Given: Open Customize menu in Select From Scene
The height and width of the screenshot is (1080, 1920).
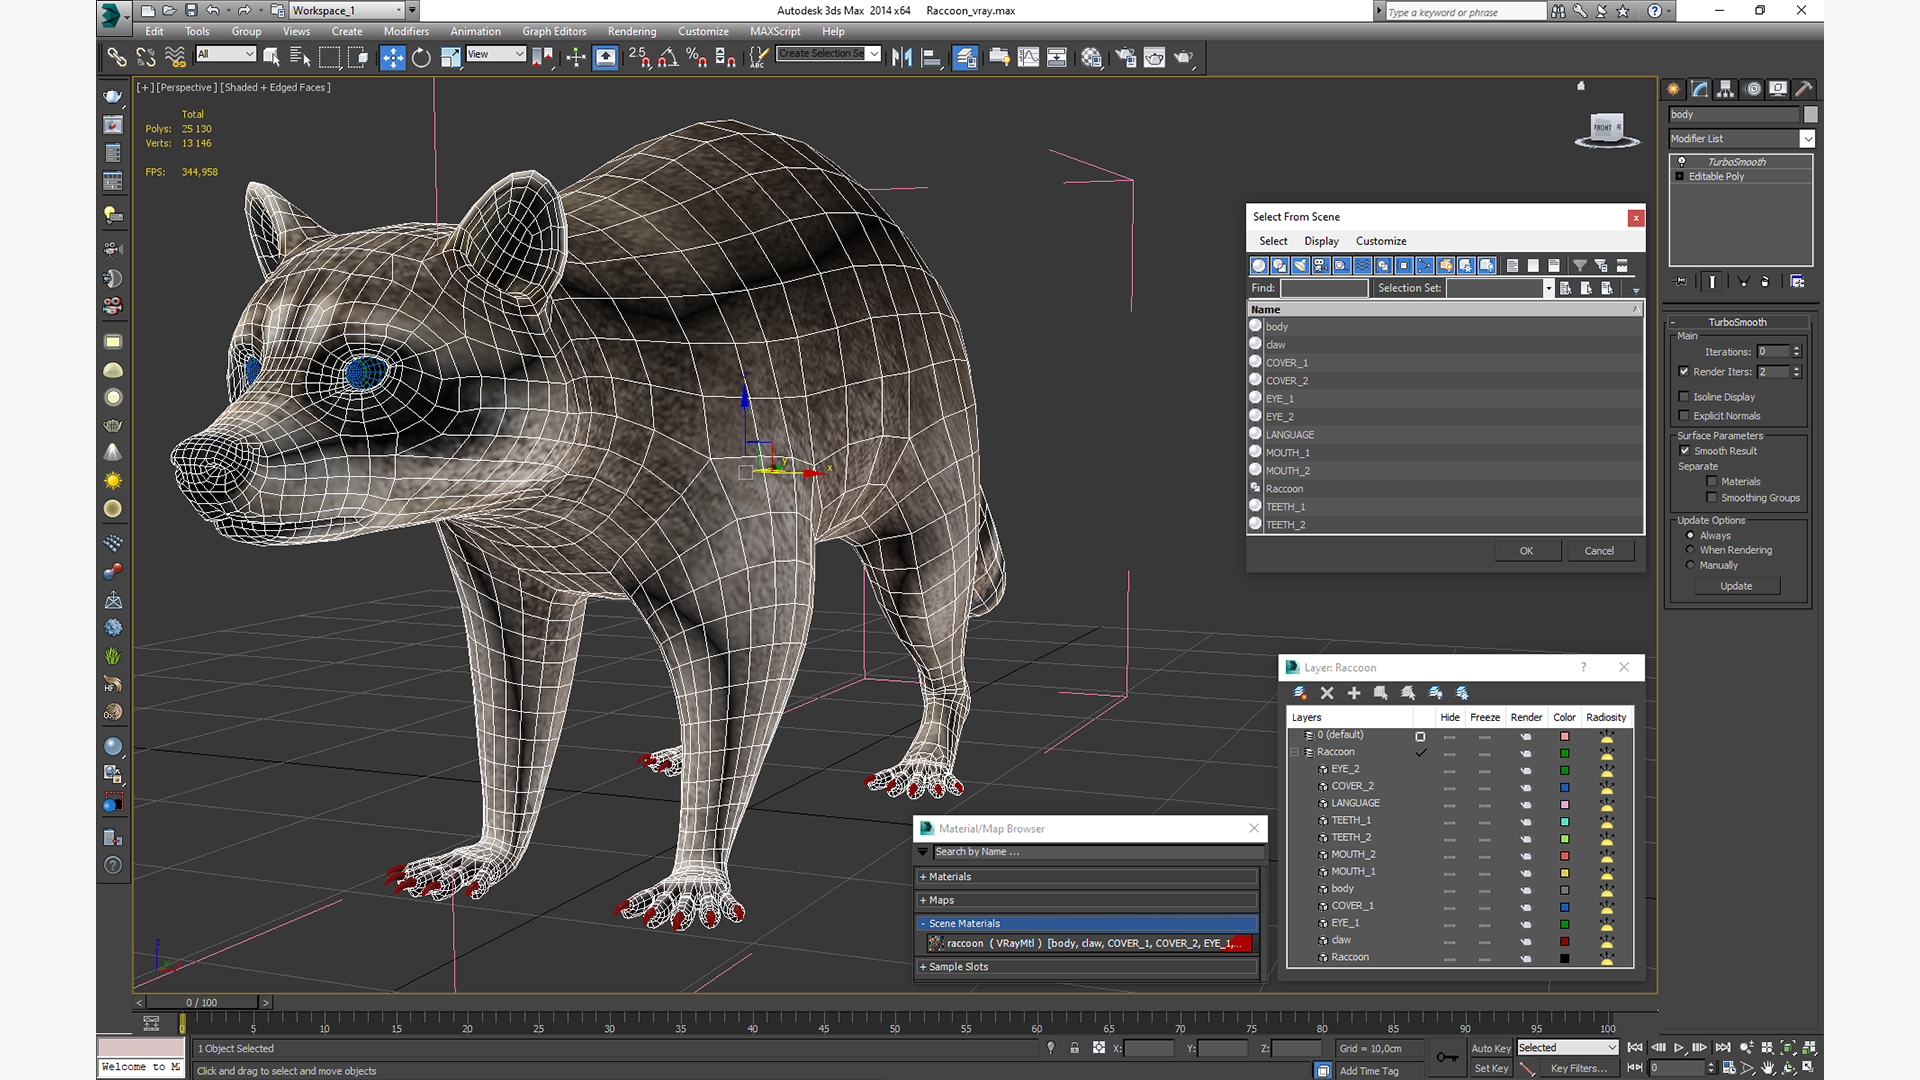Looking at the screenshot, I should pos(1381,241).
